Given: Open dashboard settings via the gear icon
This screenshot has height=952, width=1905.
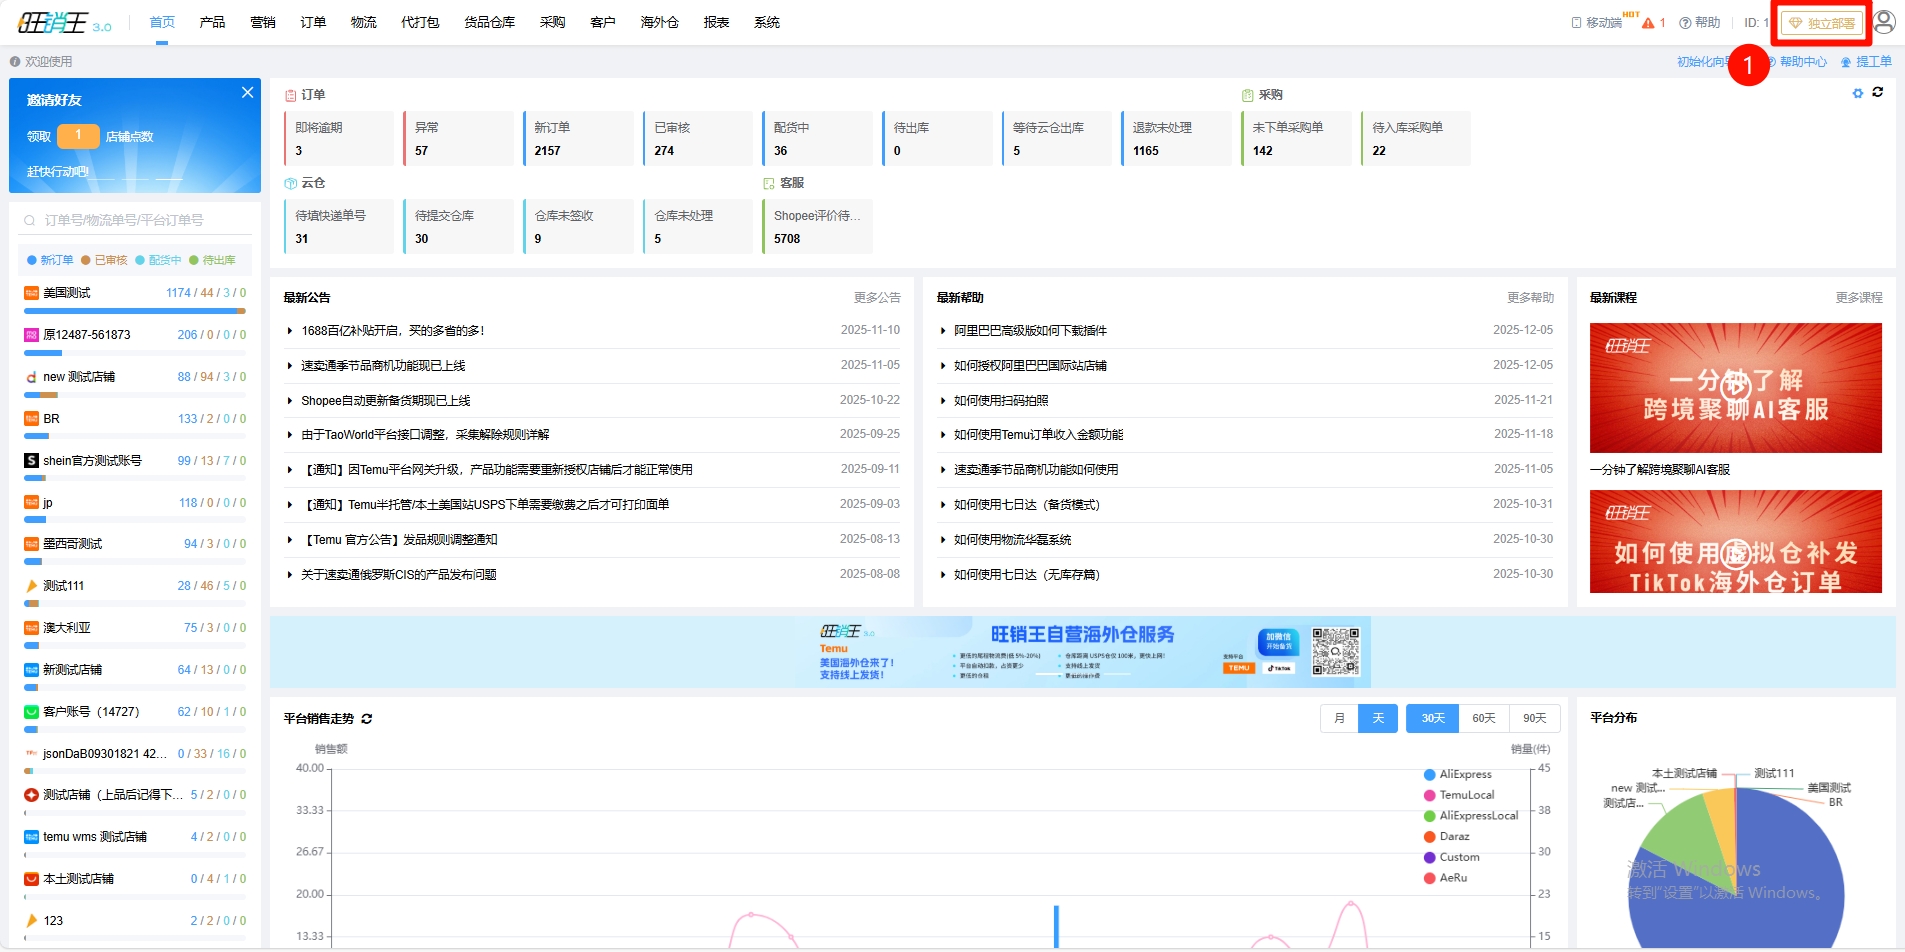Looking at the screenshot, I should coord(1858,93).
